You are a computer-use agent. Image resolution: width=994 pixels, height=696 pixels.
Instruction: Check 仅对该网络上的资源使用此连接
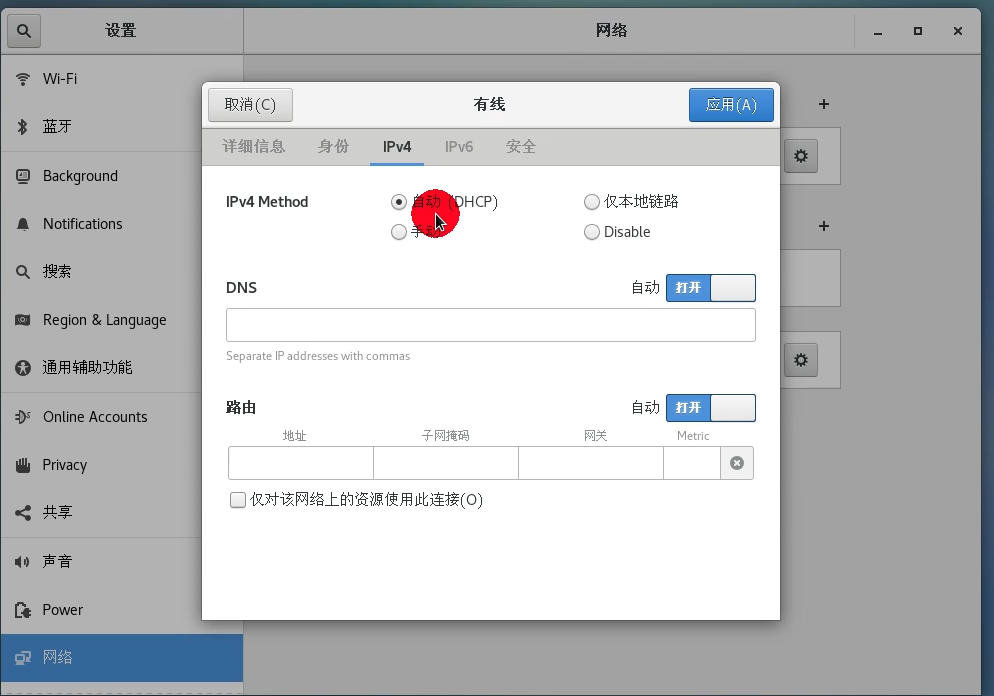238,500
